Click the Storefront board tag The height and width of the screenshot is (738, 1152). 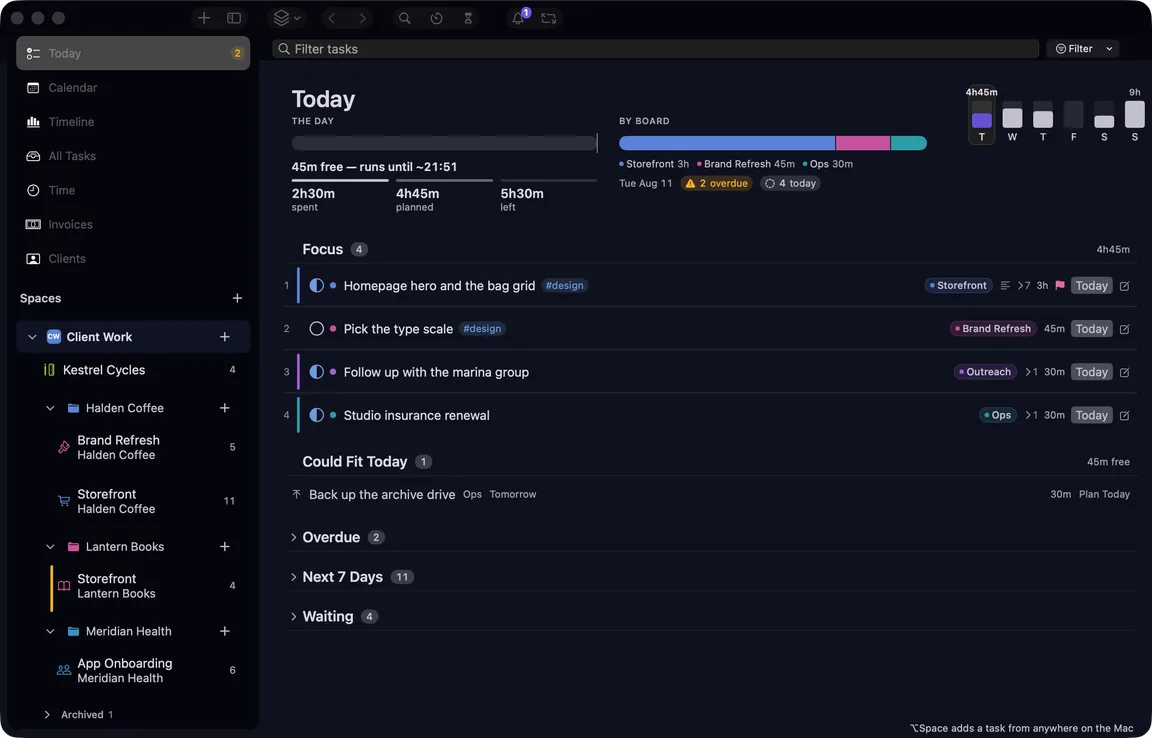point(958,285)
